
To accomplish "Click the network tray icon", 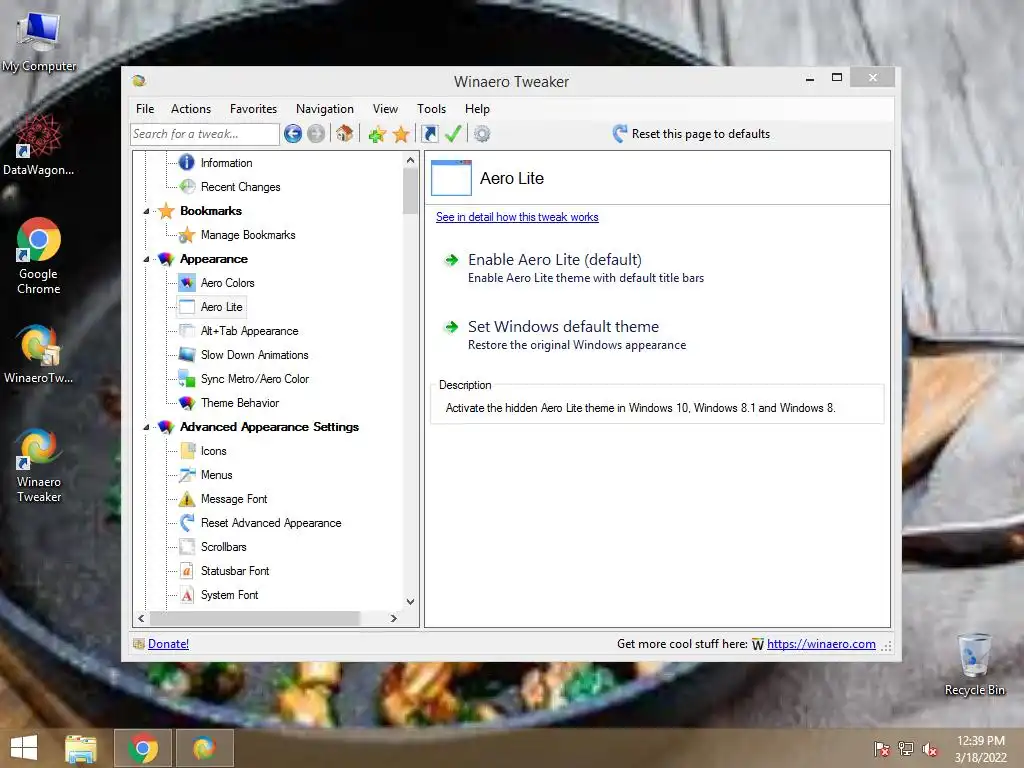I will 905,749.
